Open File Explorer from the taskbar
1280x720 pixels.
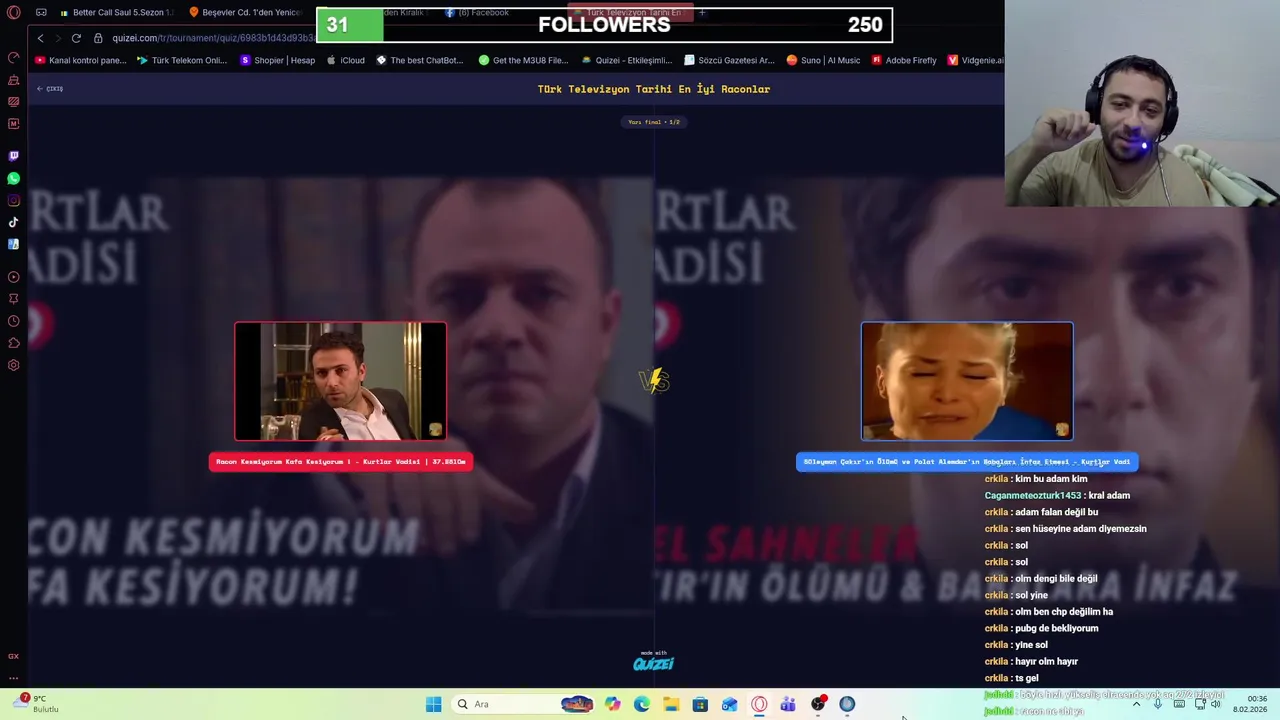pos(671,704)
